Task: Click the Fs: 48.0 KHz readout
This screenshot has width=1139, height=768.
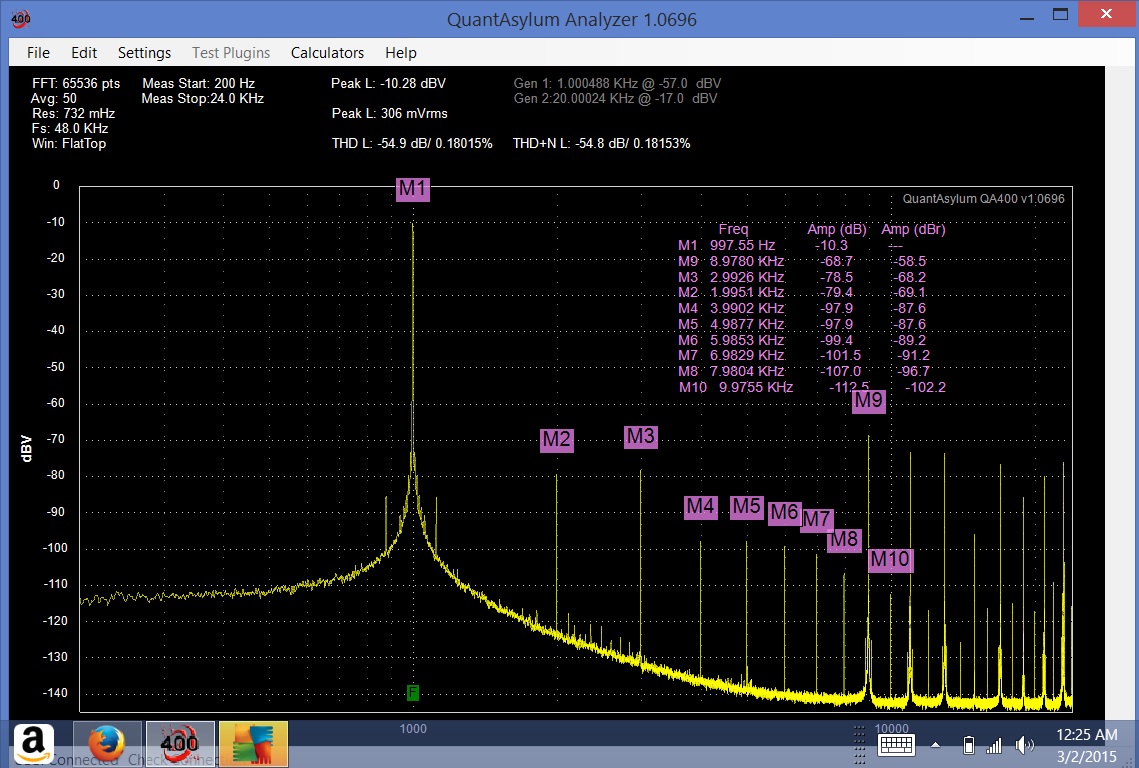Action: (x=70, y=129)
